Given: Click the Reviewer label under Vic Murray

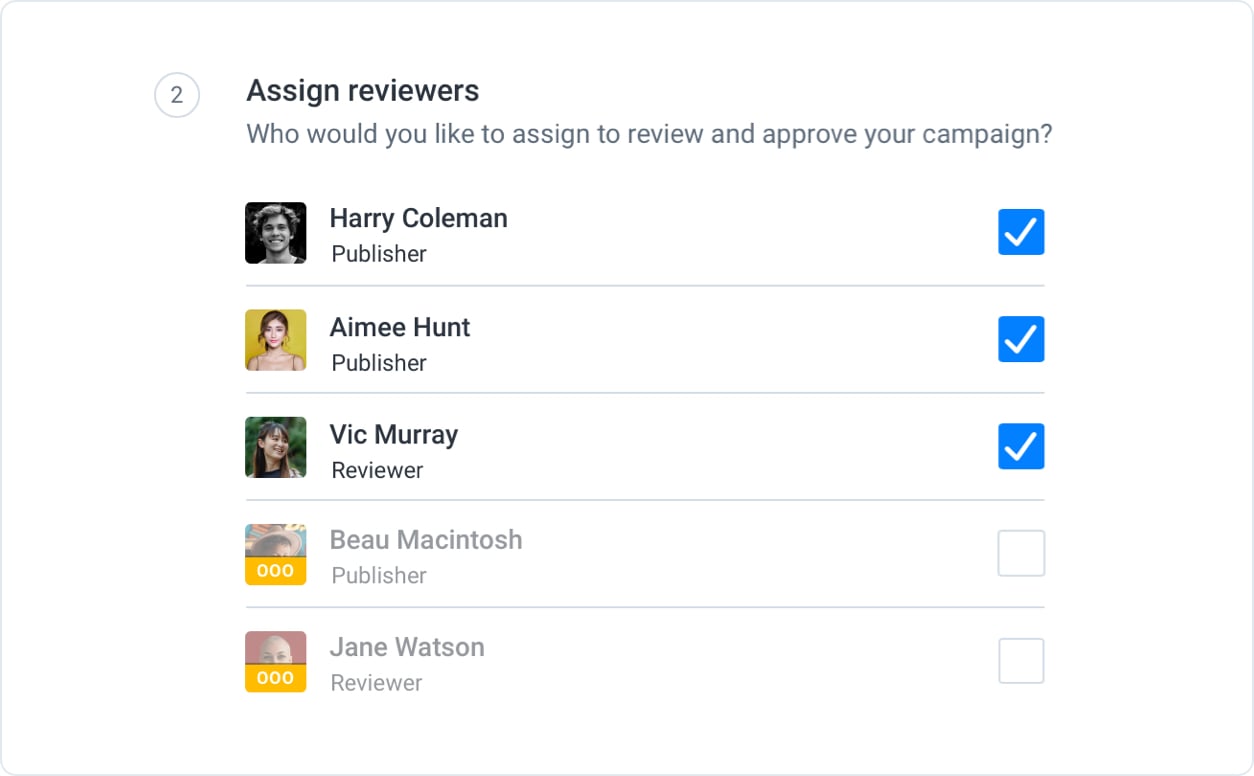Looking at the screenshot, I should tap(376, 470).
